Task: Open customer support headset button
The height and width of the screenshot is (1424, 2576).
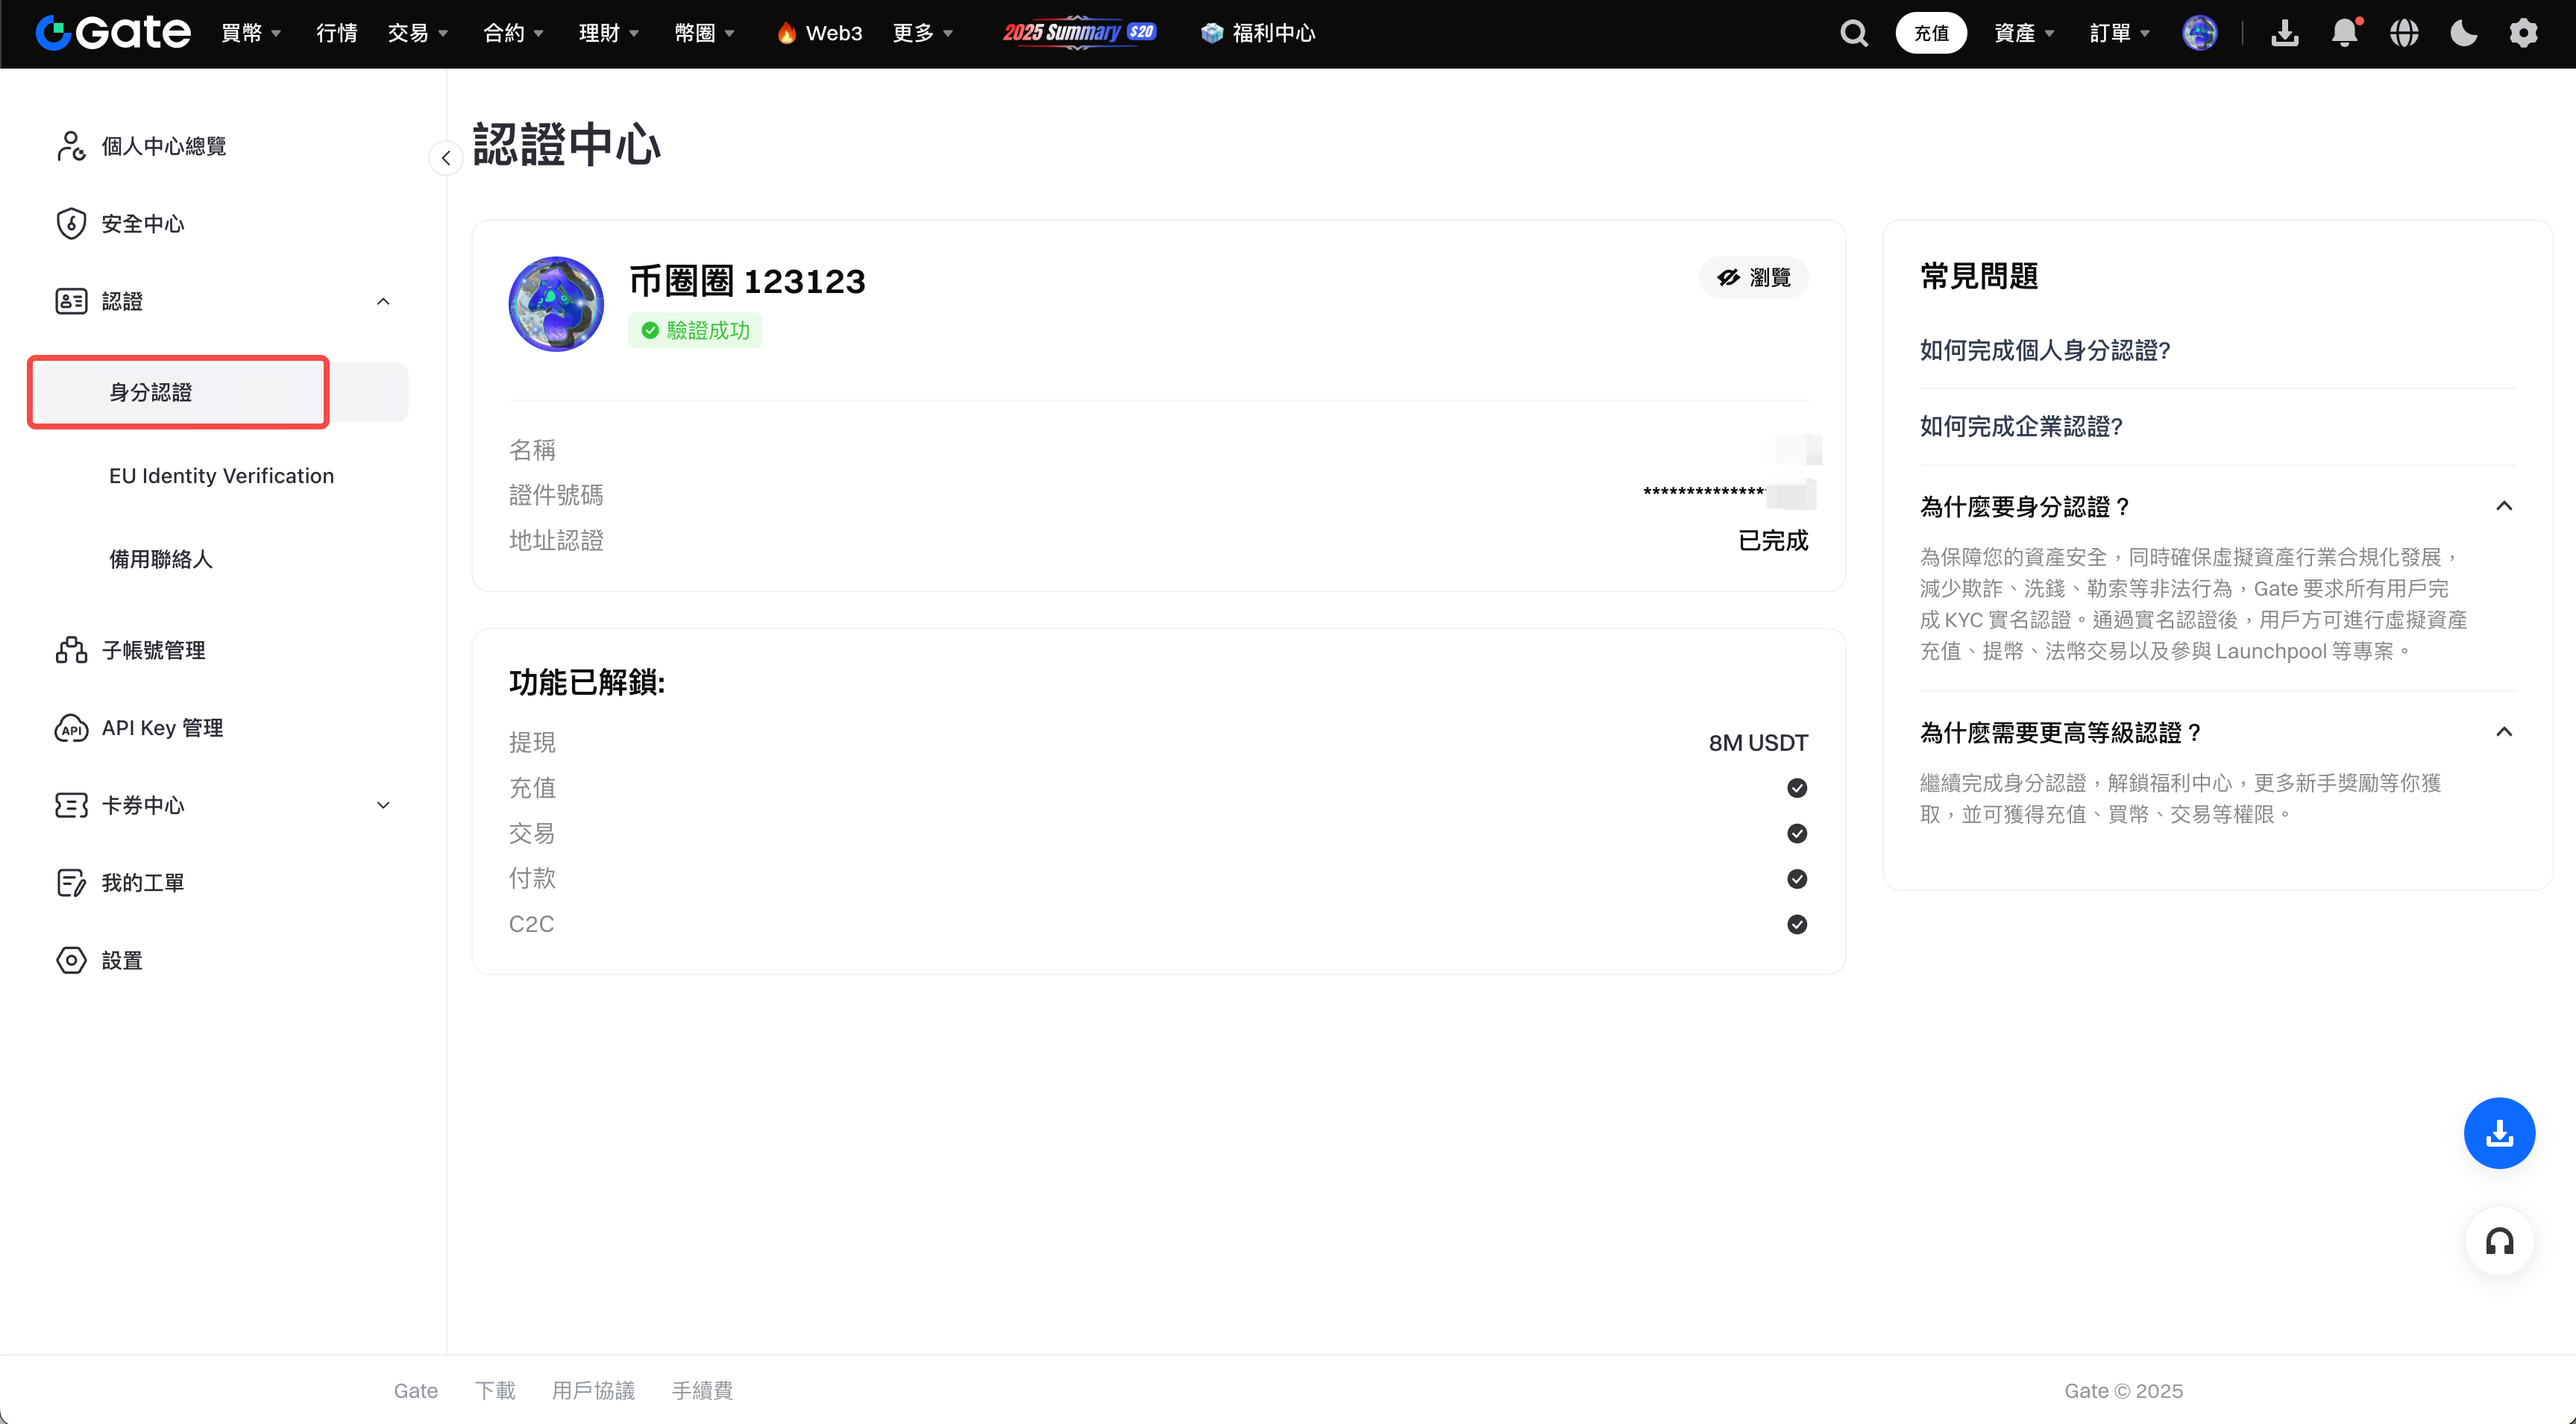Action: click(2499, 1241)
